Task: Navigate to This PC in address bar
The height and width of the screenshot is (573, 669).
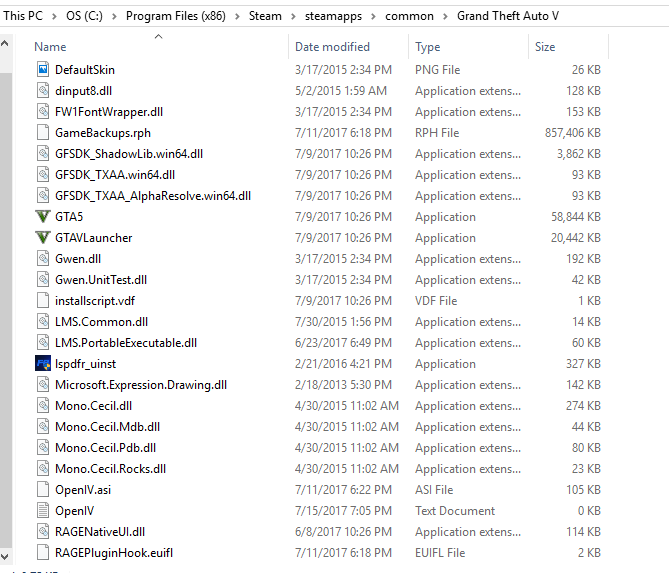Action: 23,16
